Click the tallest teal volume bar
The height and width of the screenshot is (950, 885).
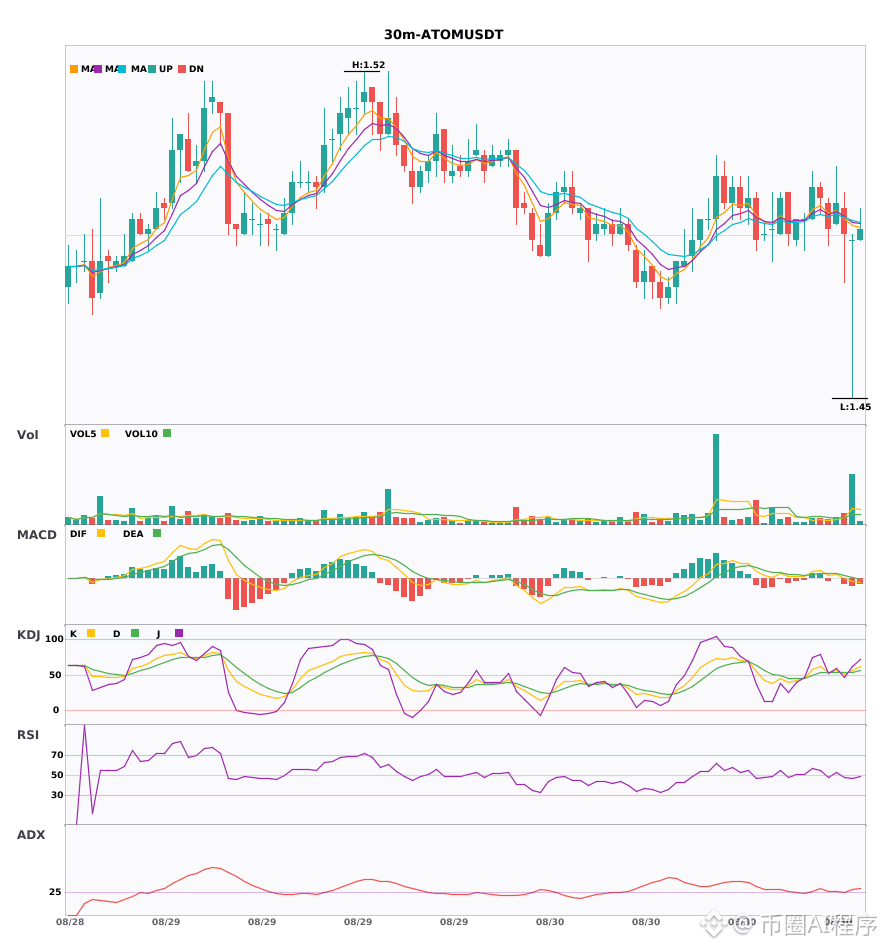click(716, 479)
